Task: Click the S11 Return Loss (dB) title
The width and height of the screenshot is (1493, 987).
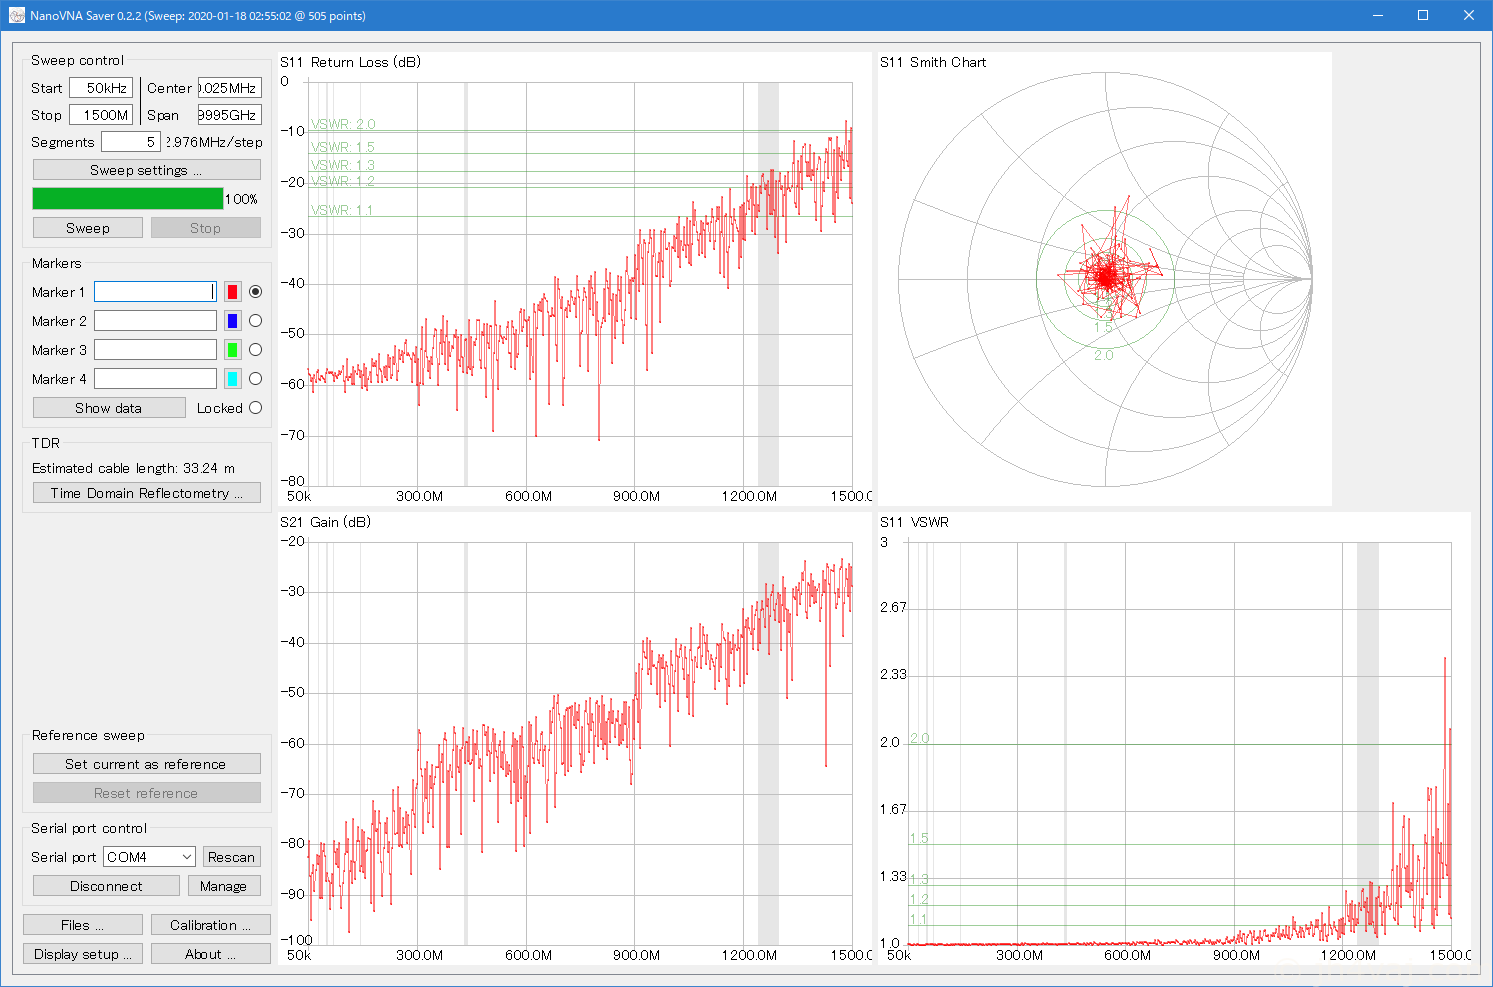Action: coord(351,62)
